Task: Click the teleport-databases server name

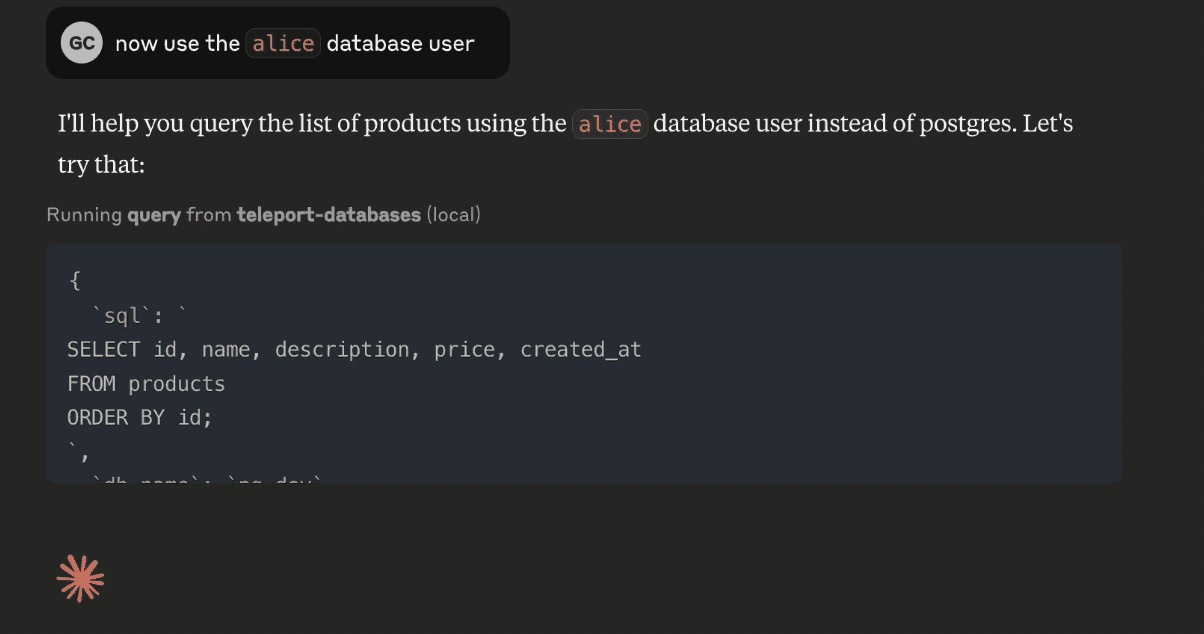Action: (329, 214)
